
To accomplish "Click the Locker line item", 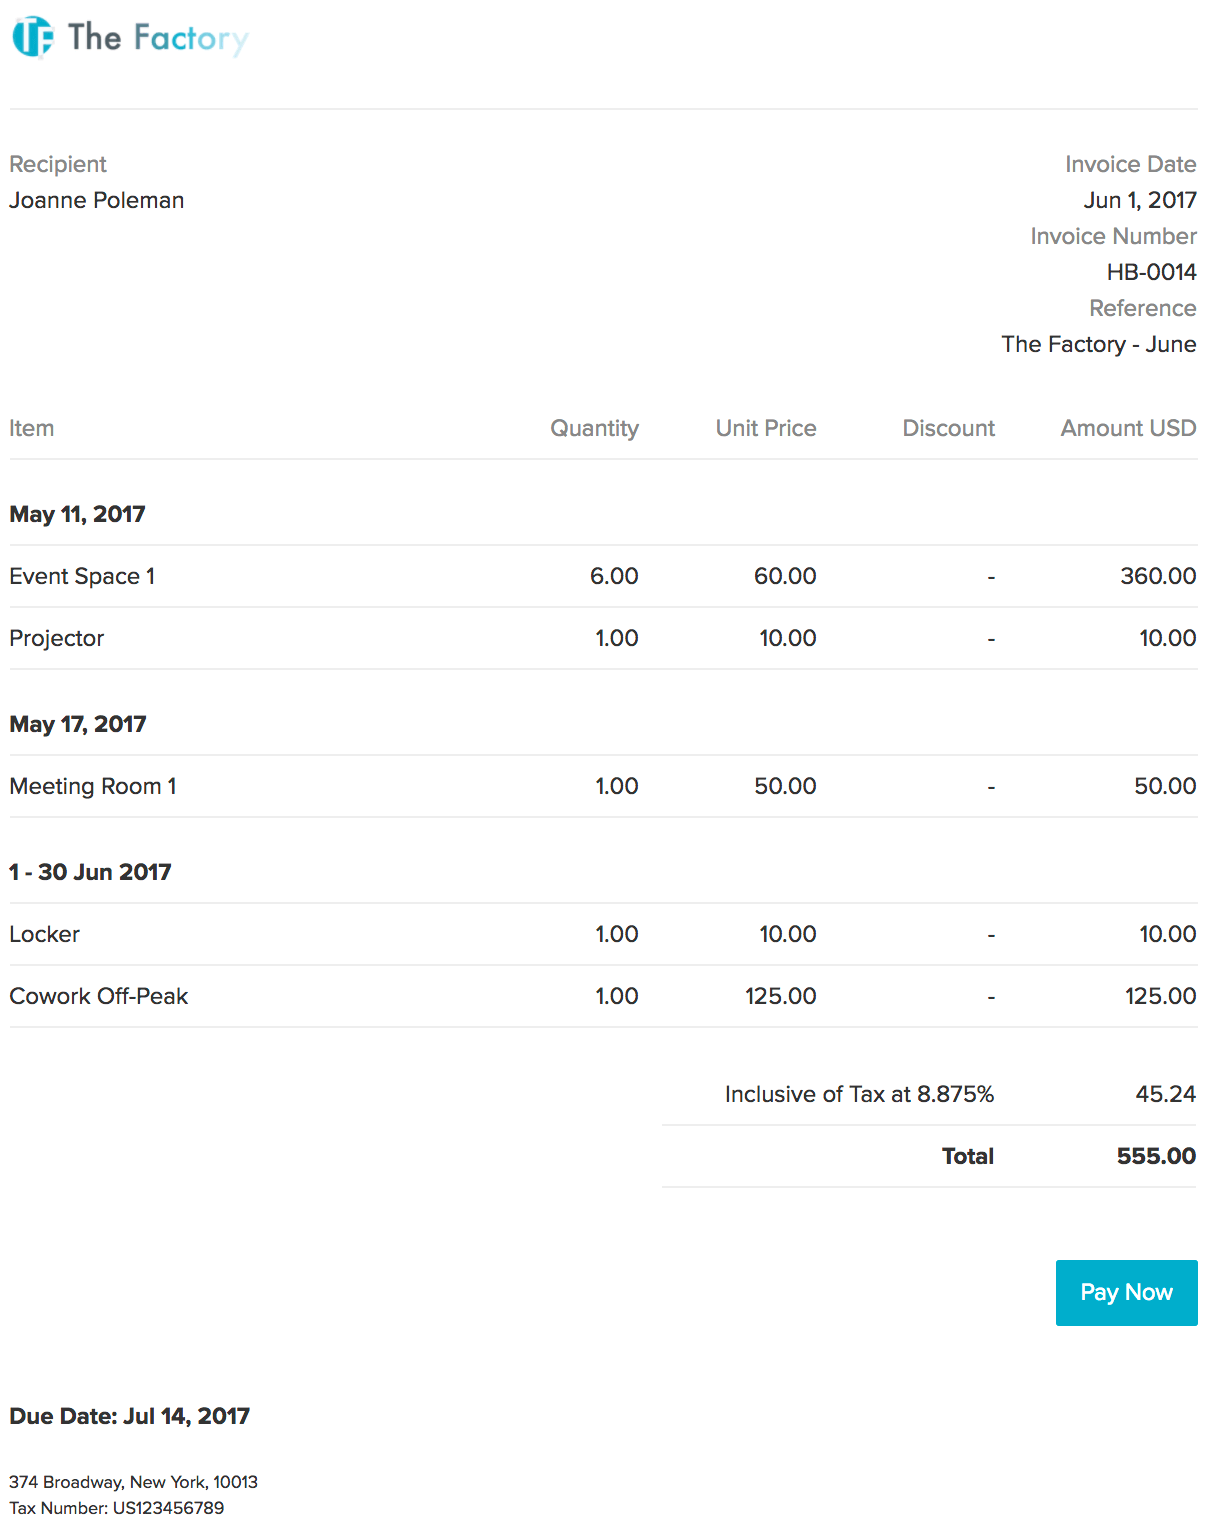I will [45, 934].
